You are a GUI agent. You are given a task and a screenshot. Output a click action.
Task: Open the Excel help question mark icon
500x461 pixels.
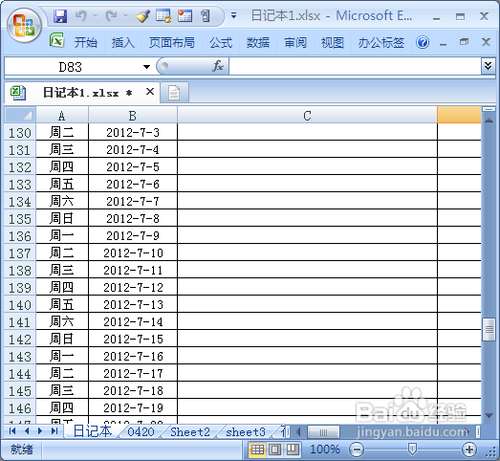pos(422,43)
